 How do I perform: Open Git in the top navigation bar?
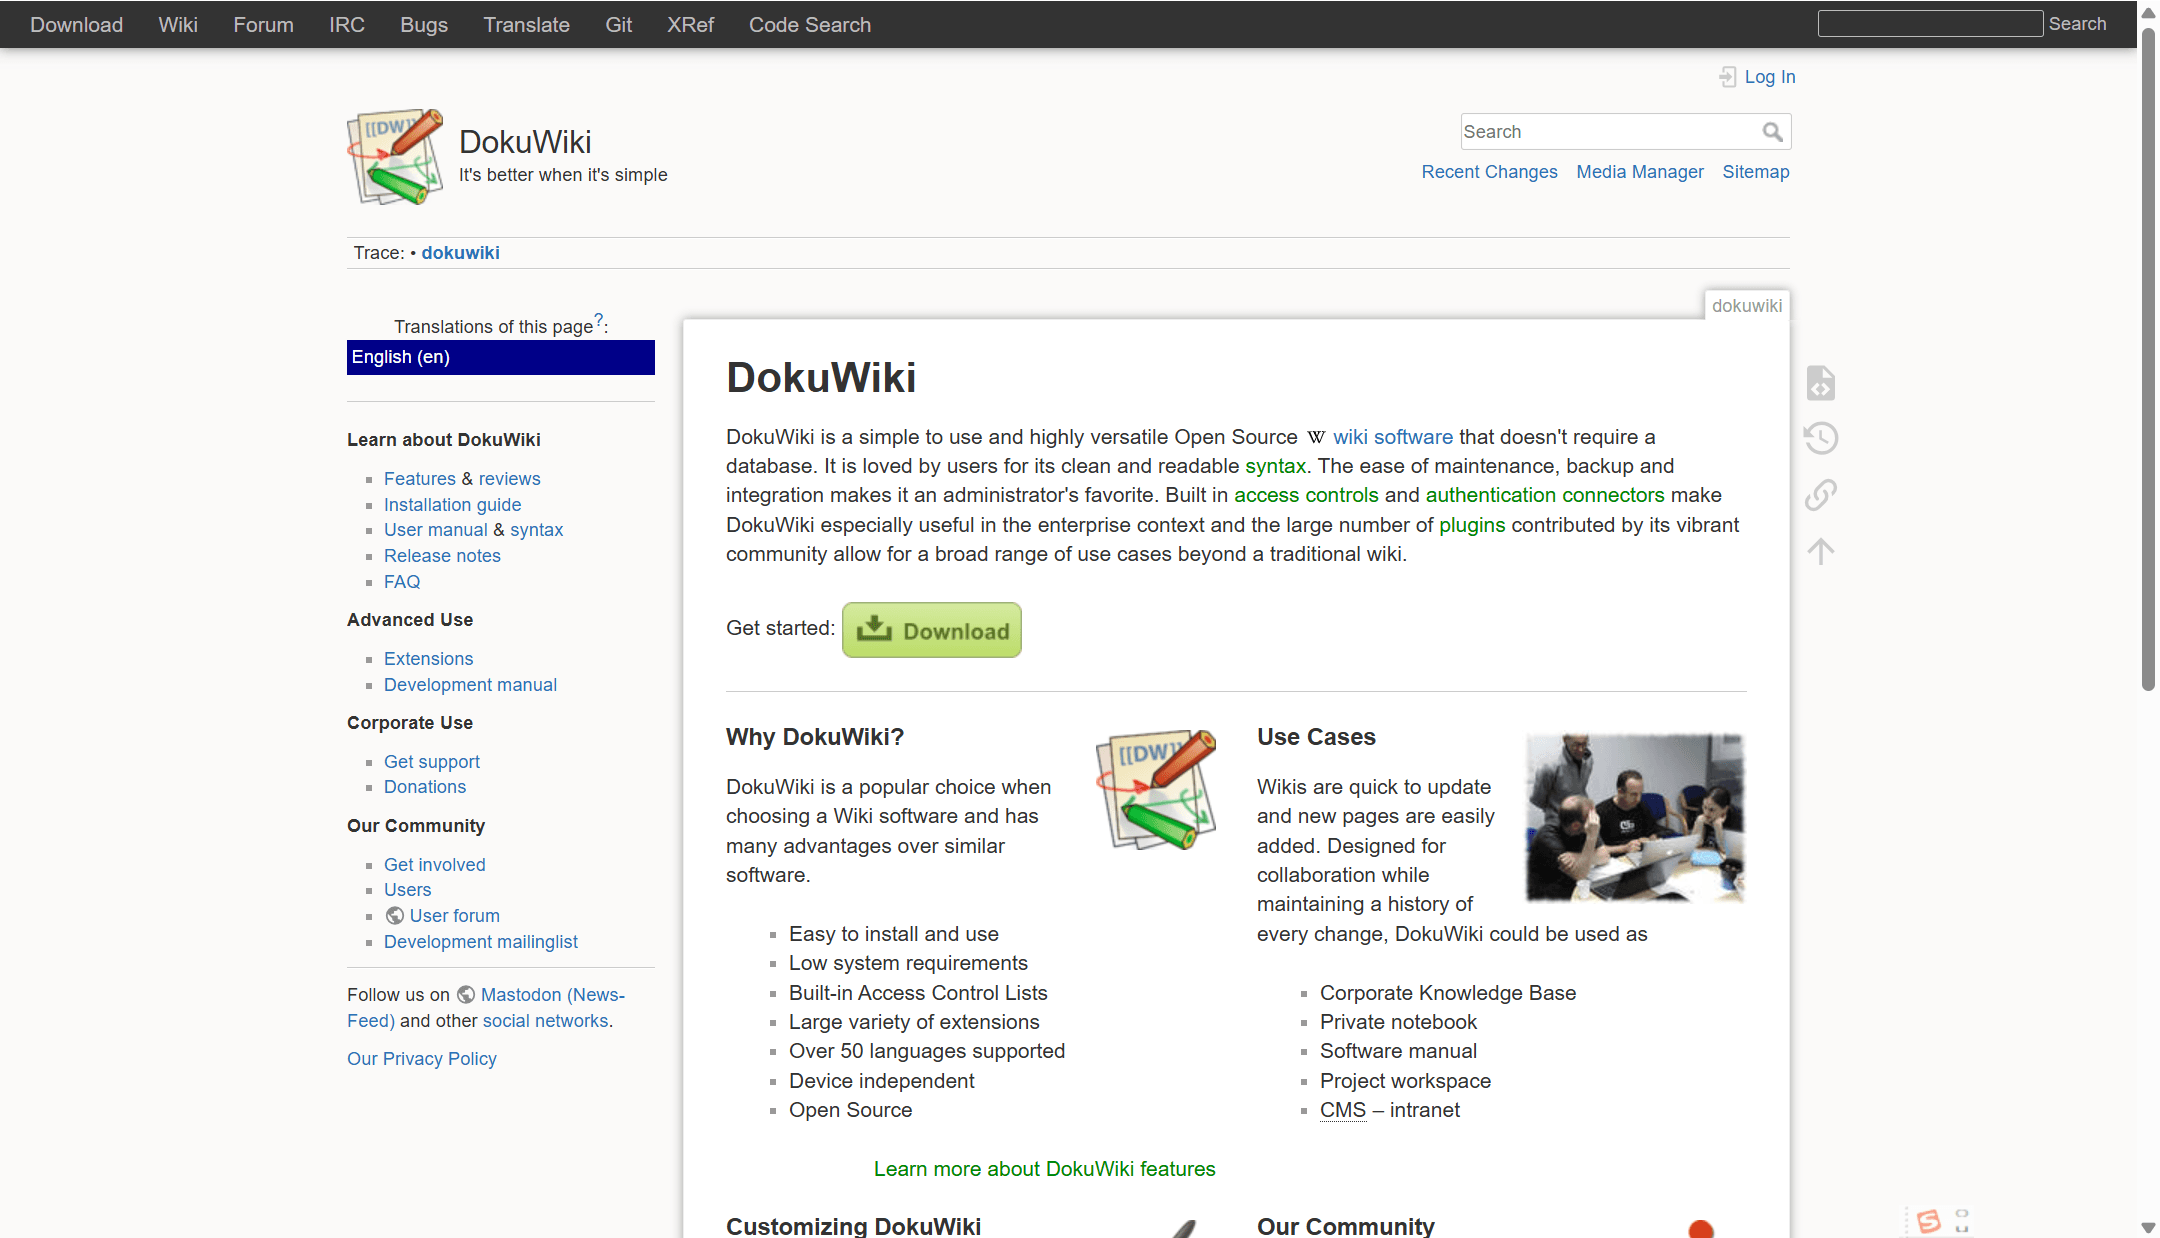[x=618, y=25]
